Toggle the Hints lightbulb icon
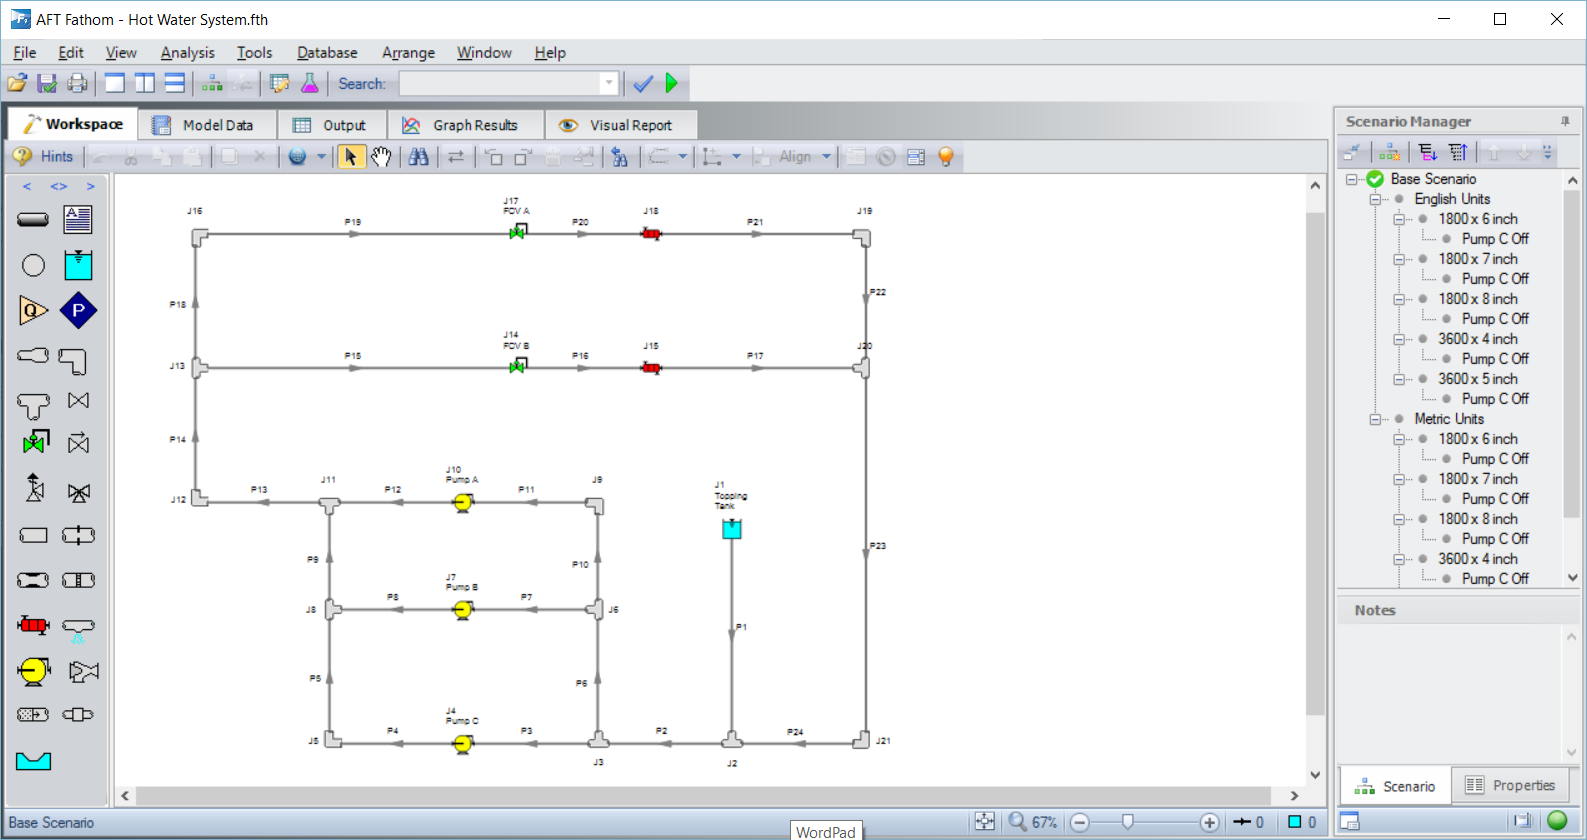This screenshot has height=840, width=1587. pos(945,156)
